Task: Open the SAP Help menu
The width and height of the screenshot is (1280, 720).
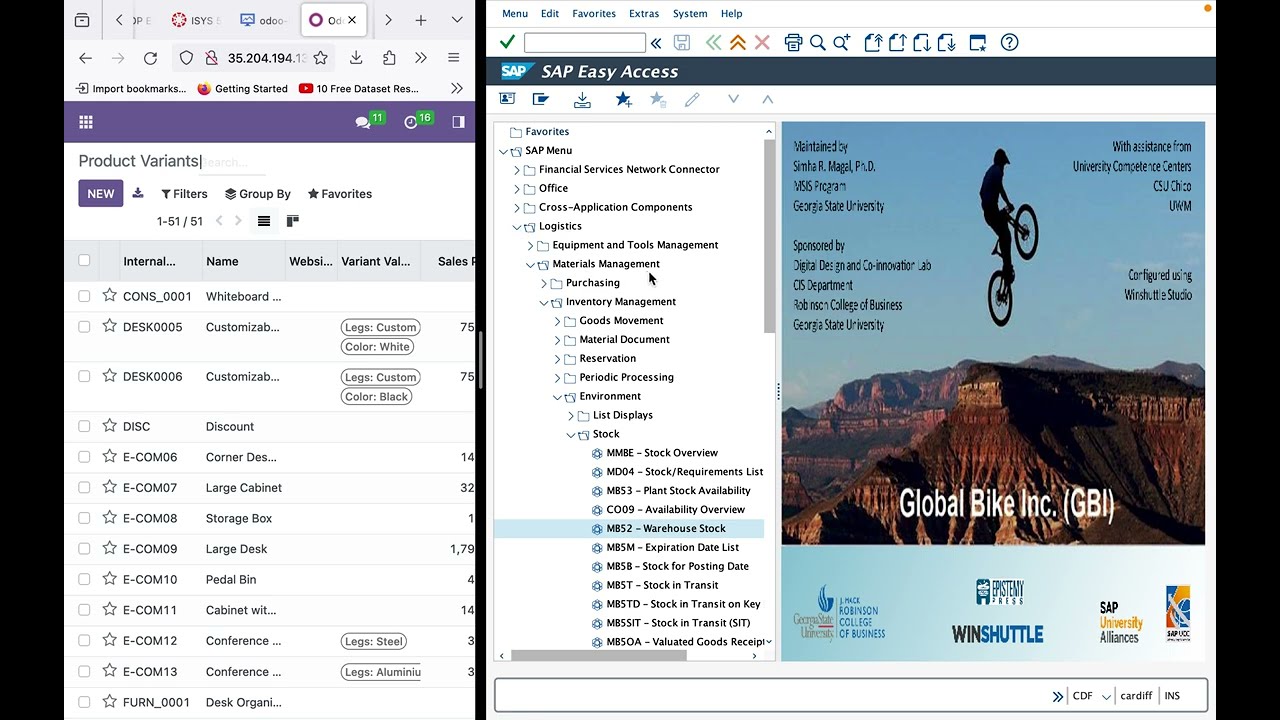Action: [732, 13]
